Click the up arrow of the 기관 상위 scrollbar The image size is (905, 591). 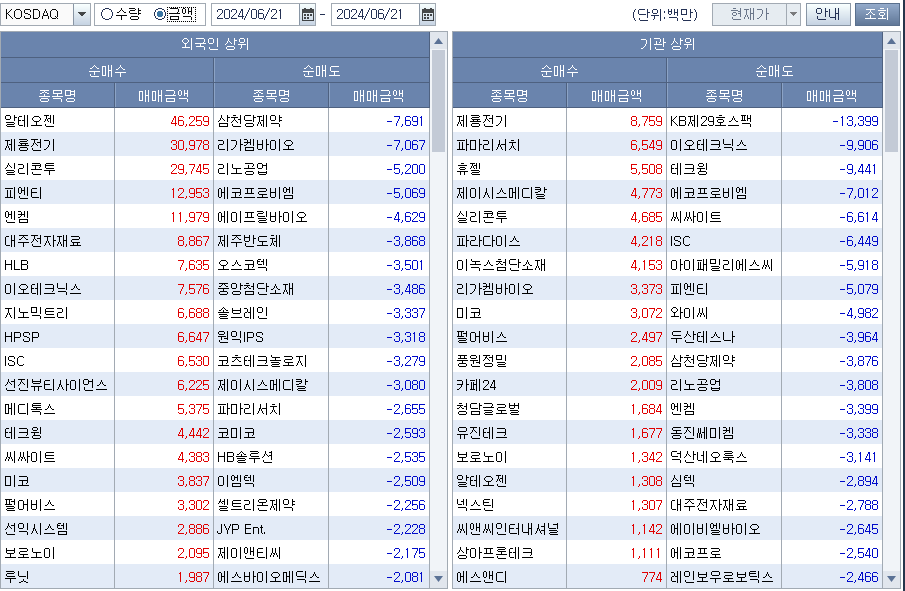tap(892, 41)
